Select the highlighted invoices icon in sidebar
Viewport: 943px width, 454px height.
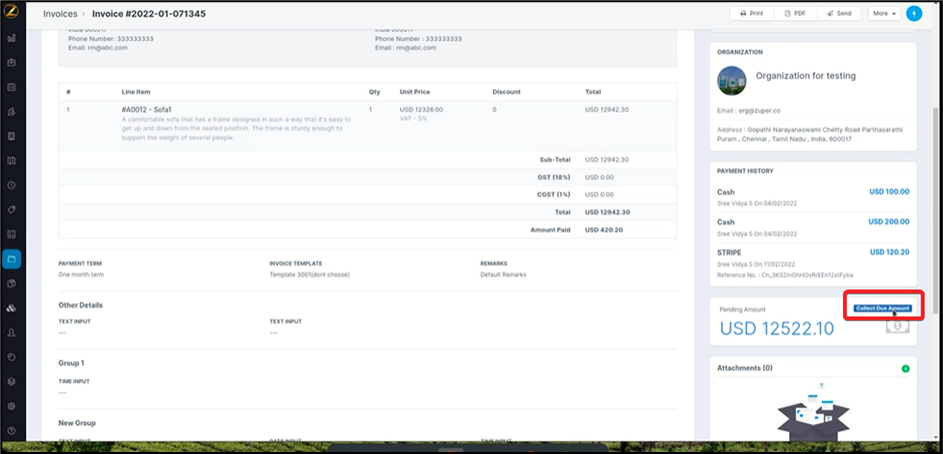pos(11,259)
